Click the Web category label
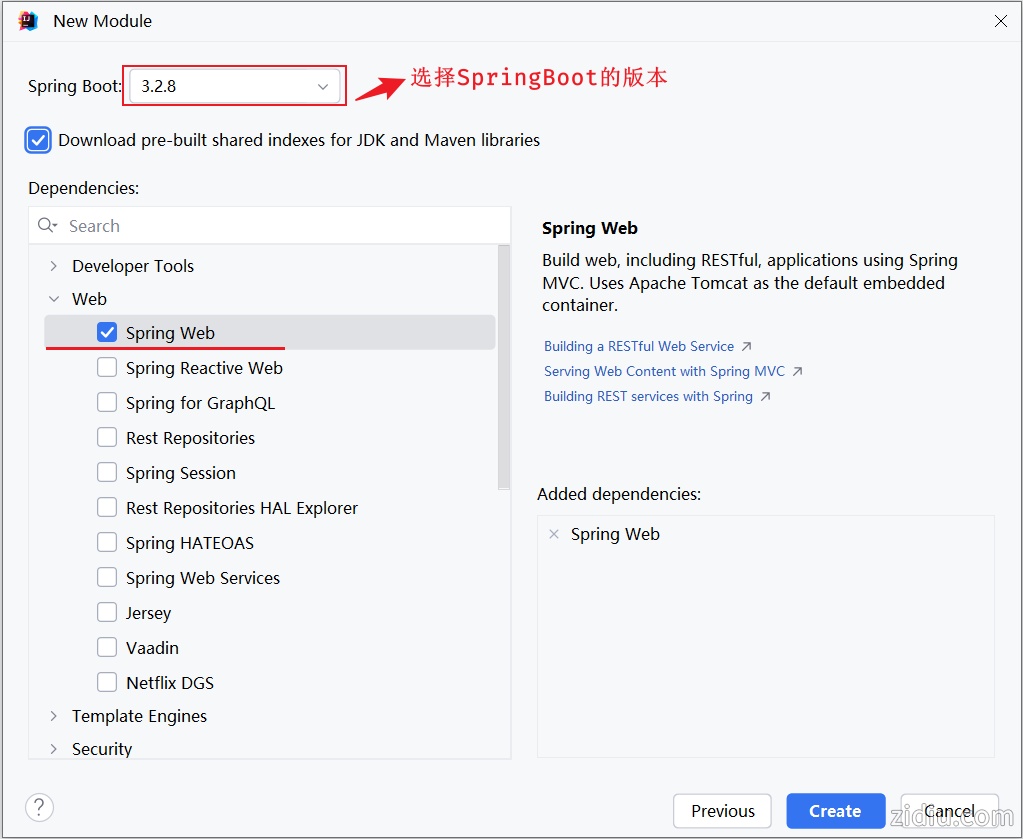The height and width of the screenshot is (839, 1023). (89, 299)
